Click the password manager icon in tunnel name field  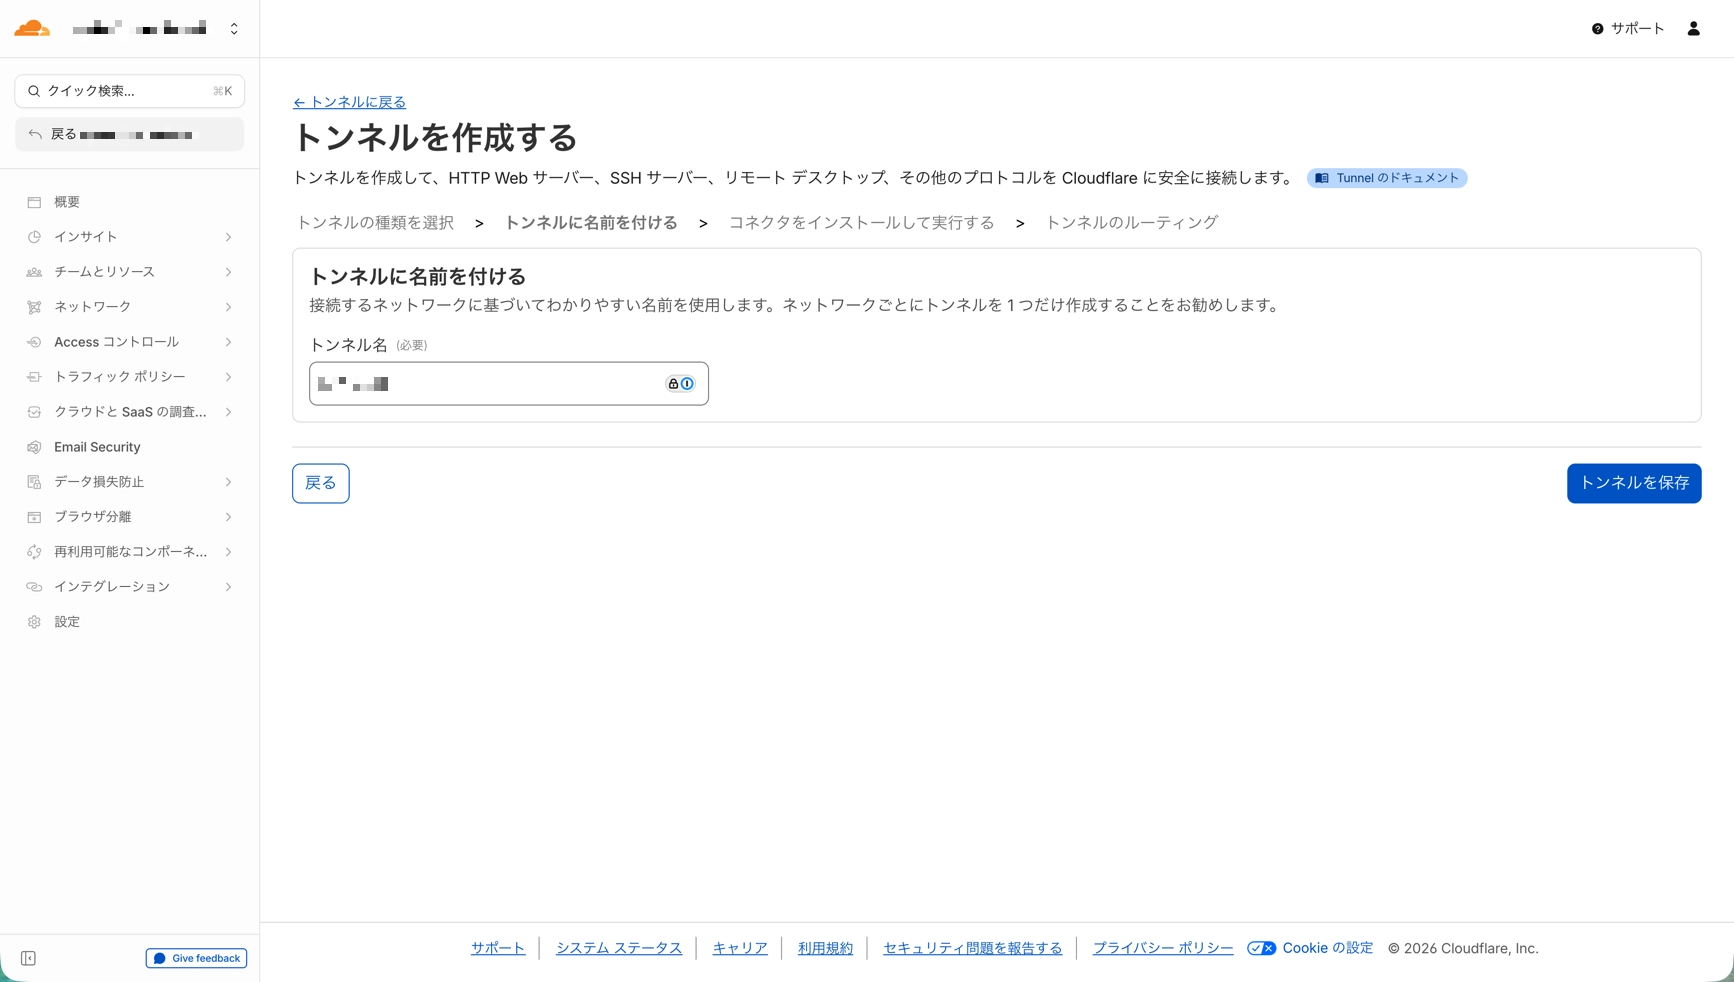point(680,384)
